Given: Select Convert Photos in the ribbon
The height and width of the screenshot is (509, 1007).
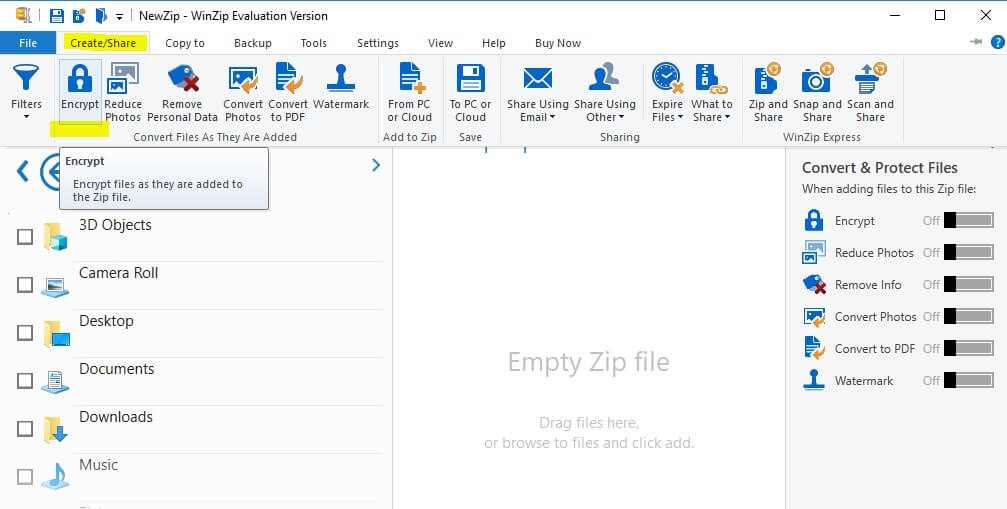Looking at the screenshot, I should (243, 78).
